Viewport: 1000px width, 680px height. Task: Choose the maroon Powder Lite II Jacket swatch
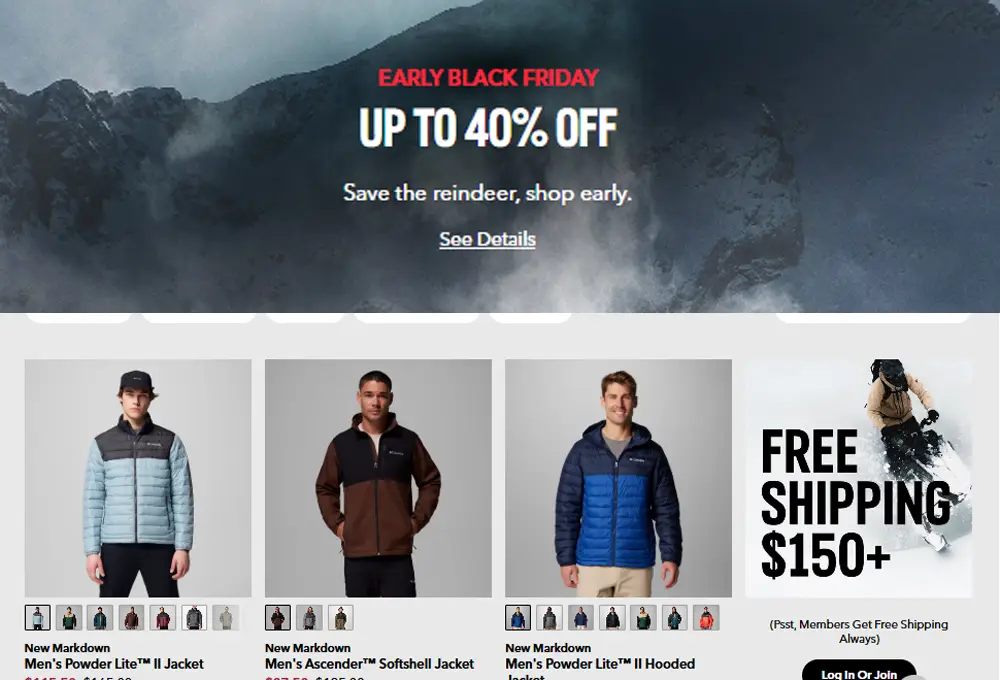pyautogui.click(x=163, y=617)
